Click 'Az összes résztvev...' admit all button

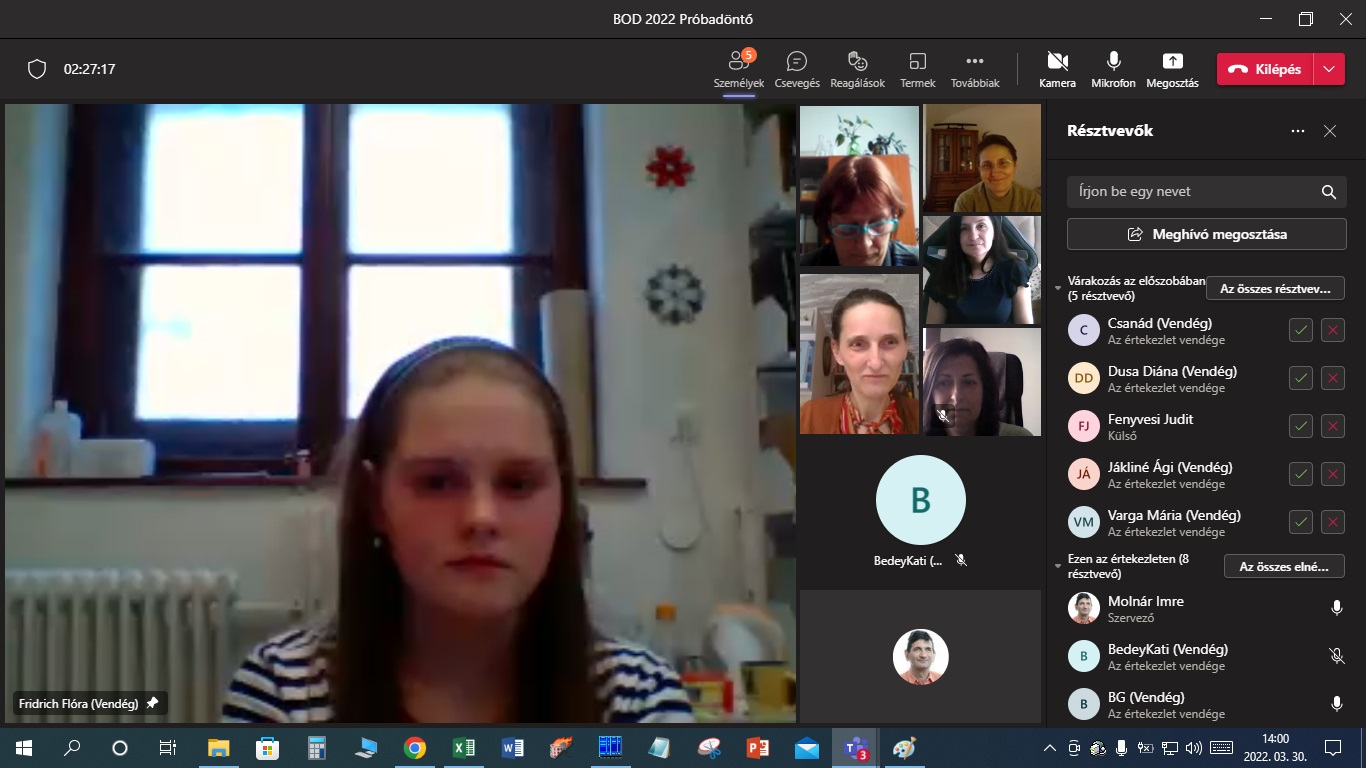(1275, 288)
